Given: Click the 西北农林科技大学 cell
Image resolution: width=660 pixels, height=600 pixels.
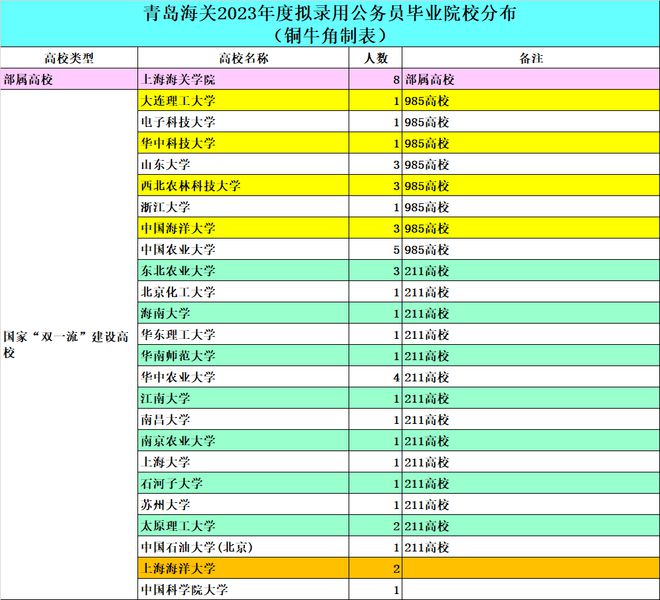Looking at the screenshot, I should [x=243, y=186].
